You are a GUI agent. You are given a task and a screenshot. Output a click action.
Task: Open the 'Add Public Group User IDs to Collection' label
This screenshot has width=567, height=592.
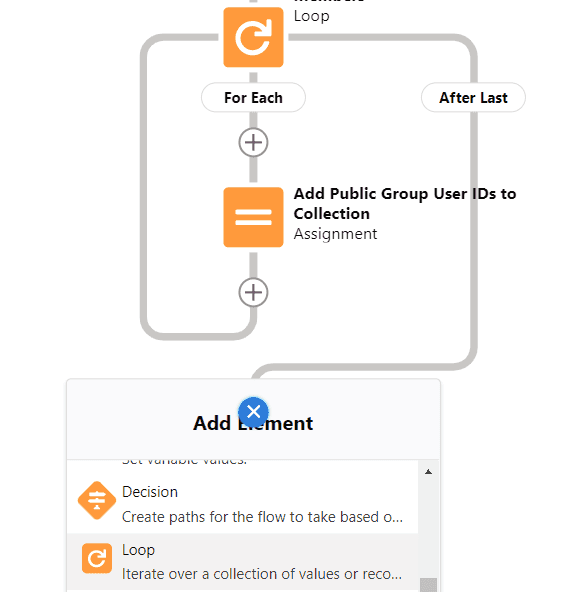[405, 204]
